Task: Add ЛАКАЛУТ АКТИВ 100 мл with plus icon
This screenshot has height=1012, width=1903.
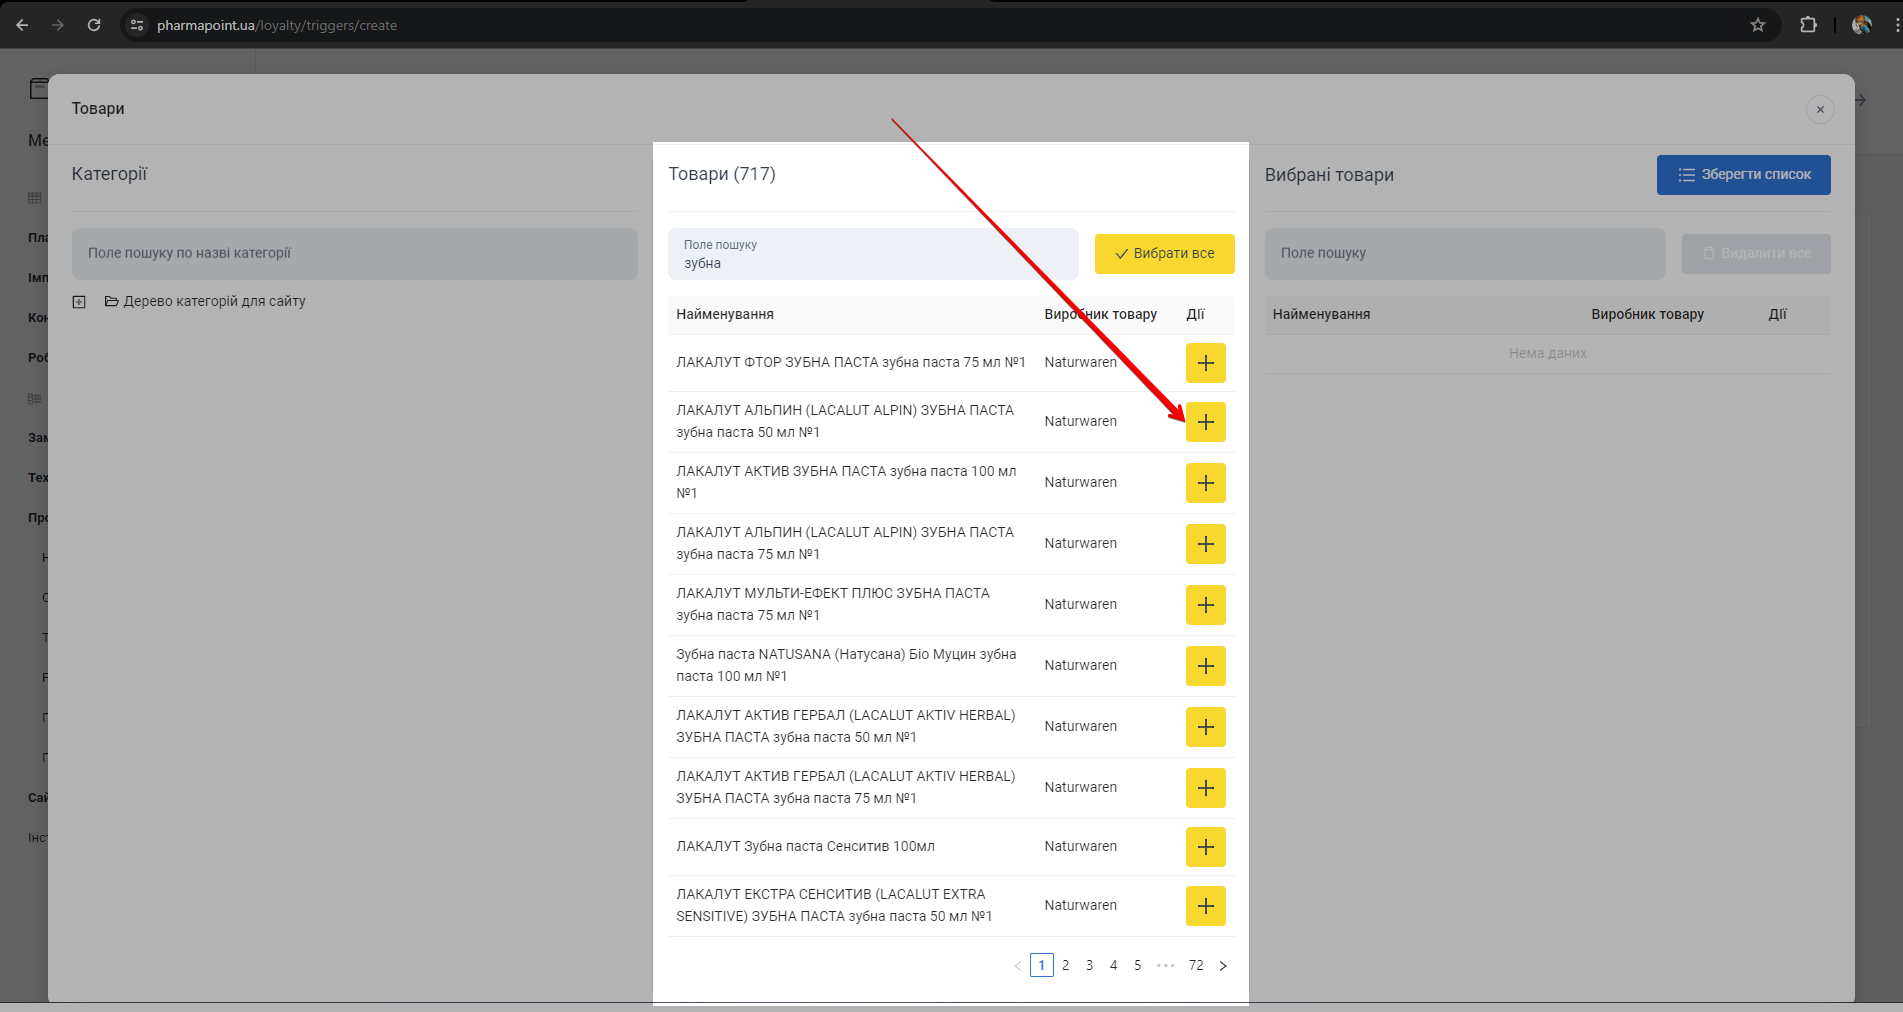Action: [1205, 483]
